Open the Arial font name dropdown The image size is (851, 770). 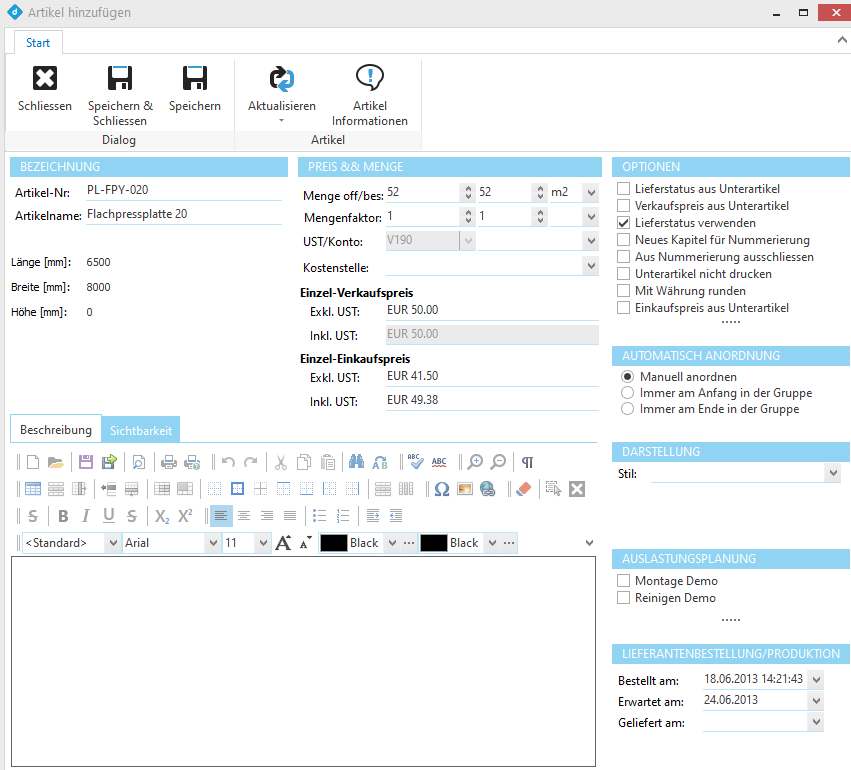point(212,543)
